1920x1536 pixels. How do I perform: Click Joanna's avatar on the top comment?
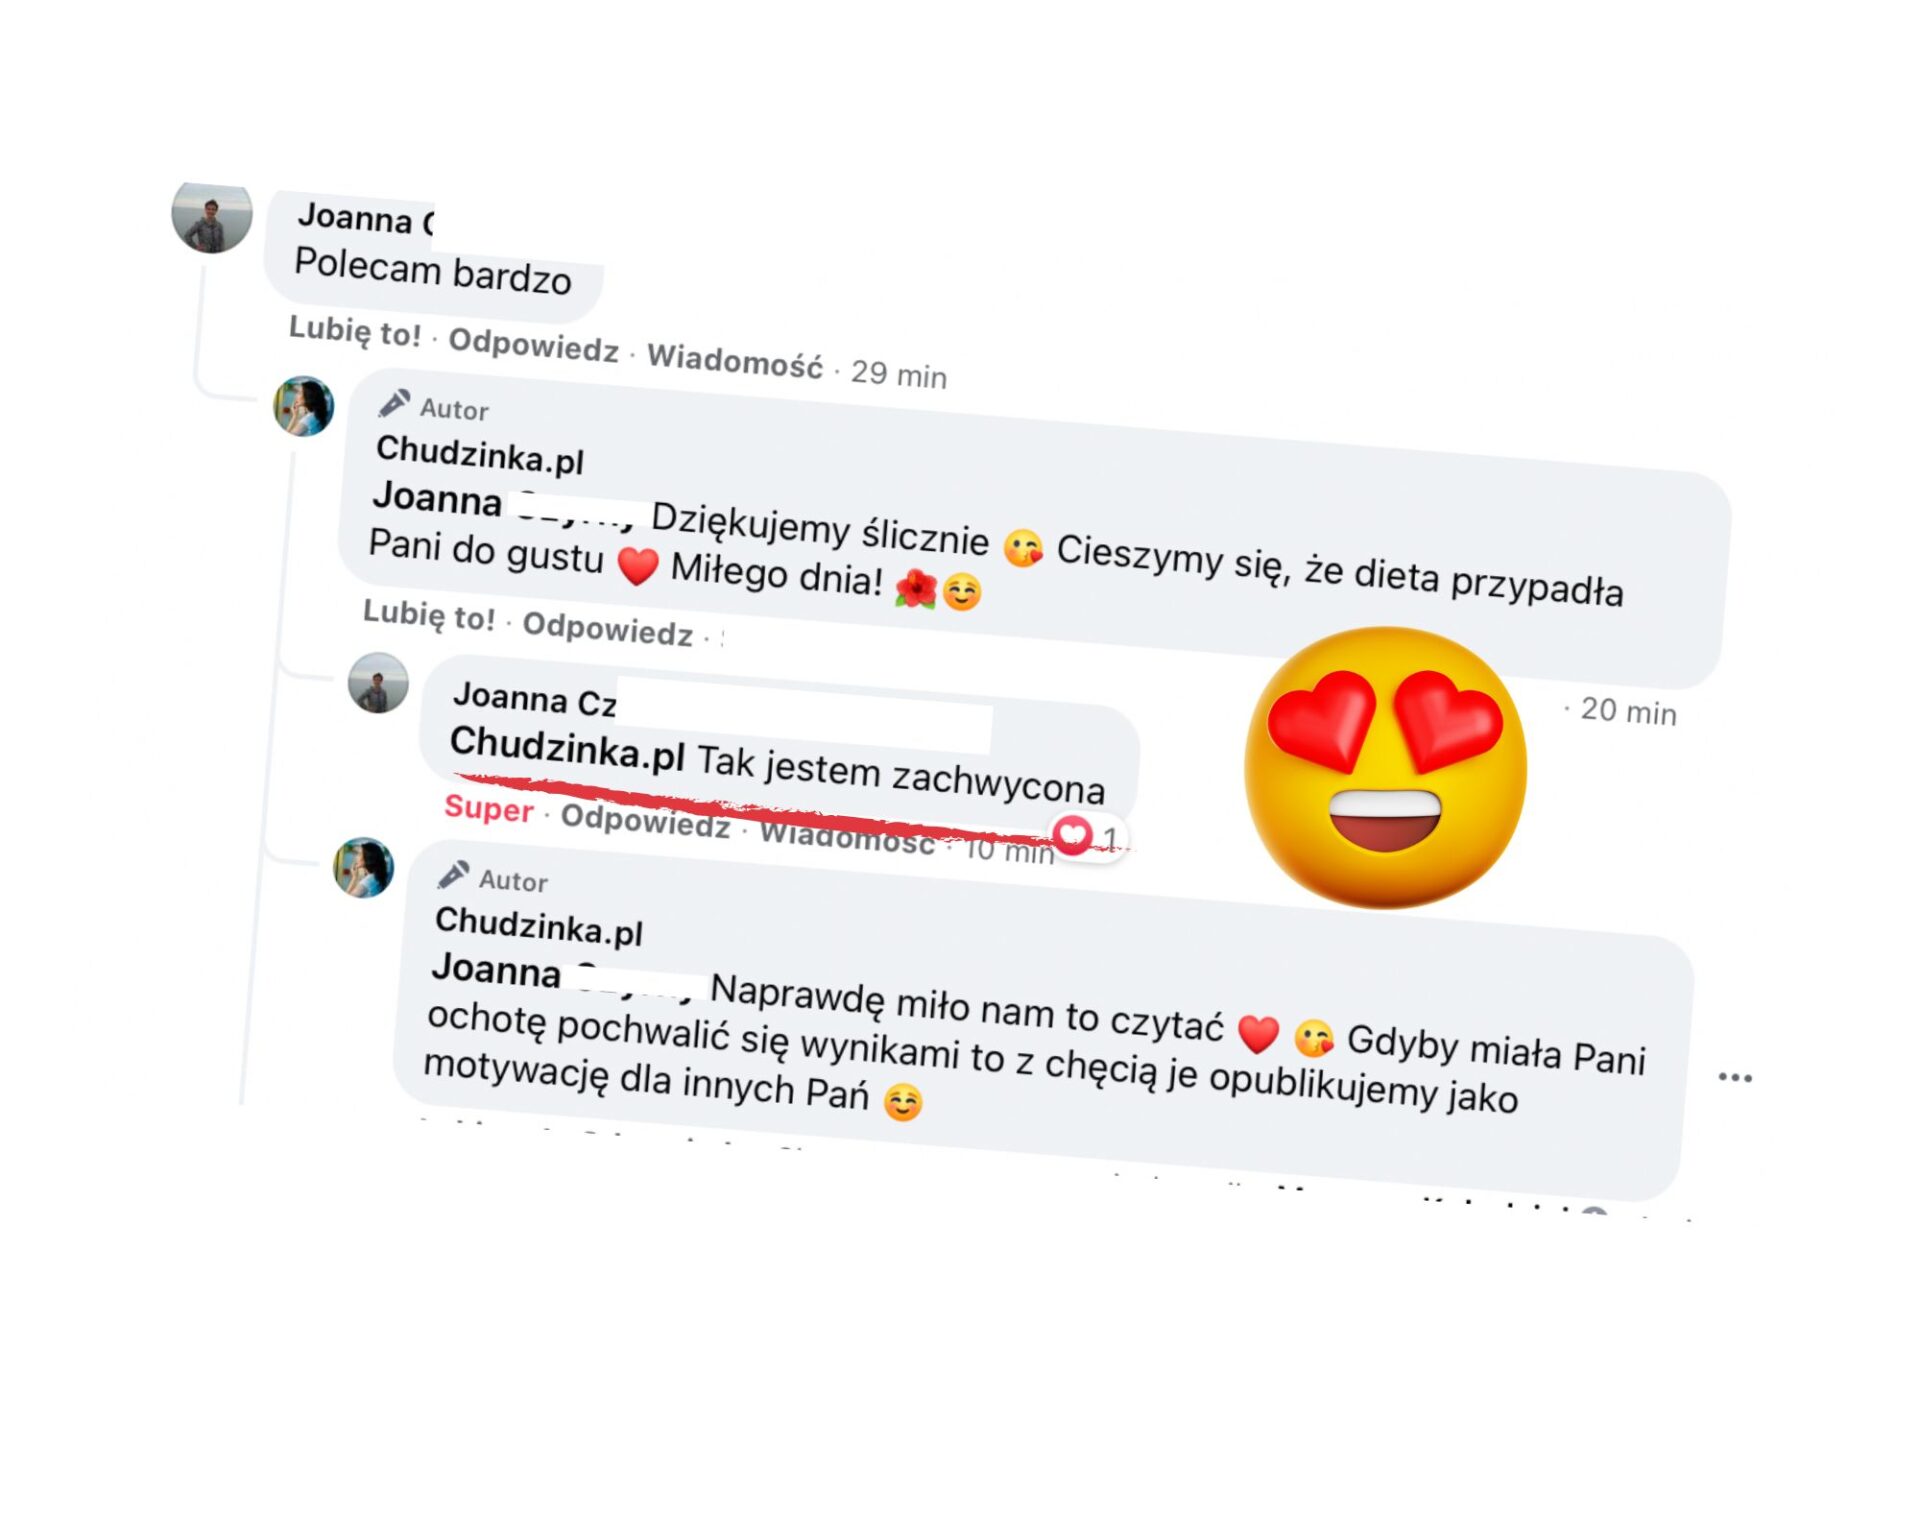(x=211, y=217)
